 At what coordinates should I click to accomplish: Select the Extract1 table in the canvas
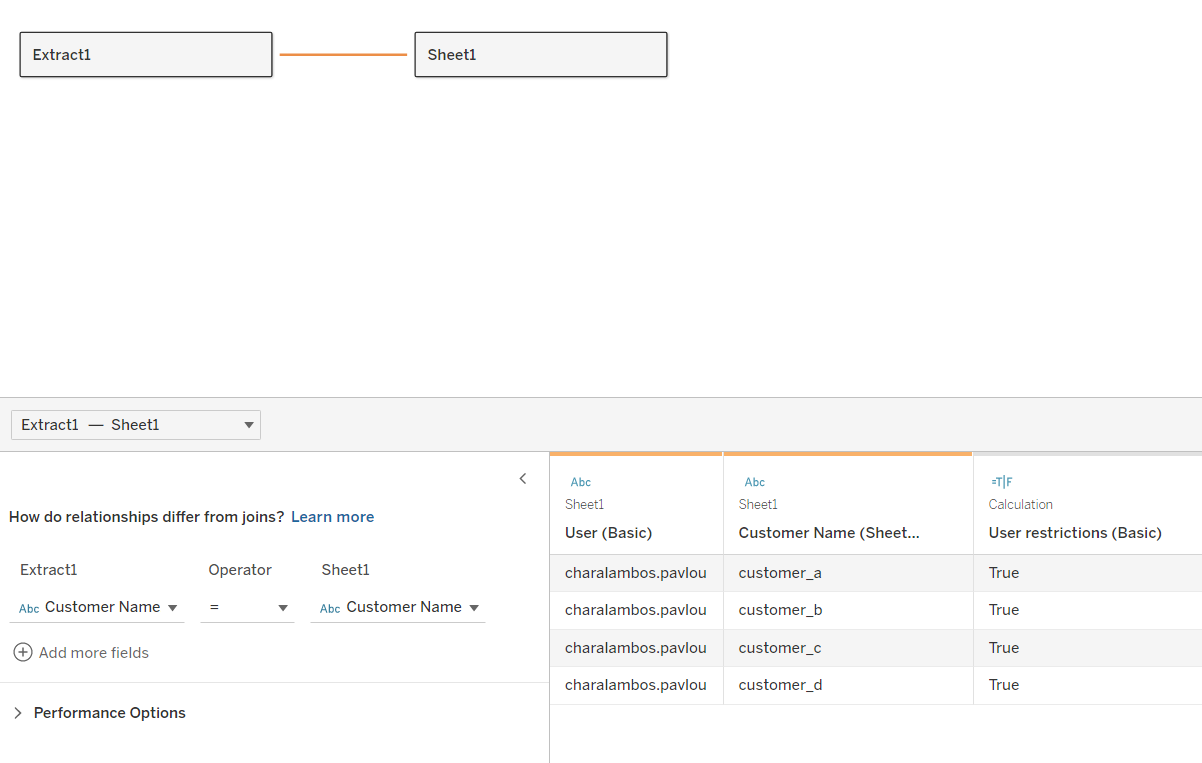[x=146, y=55]
